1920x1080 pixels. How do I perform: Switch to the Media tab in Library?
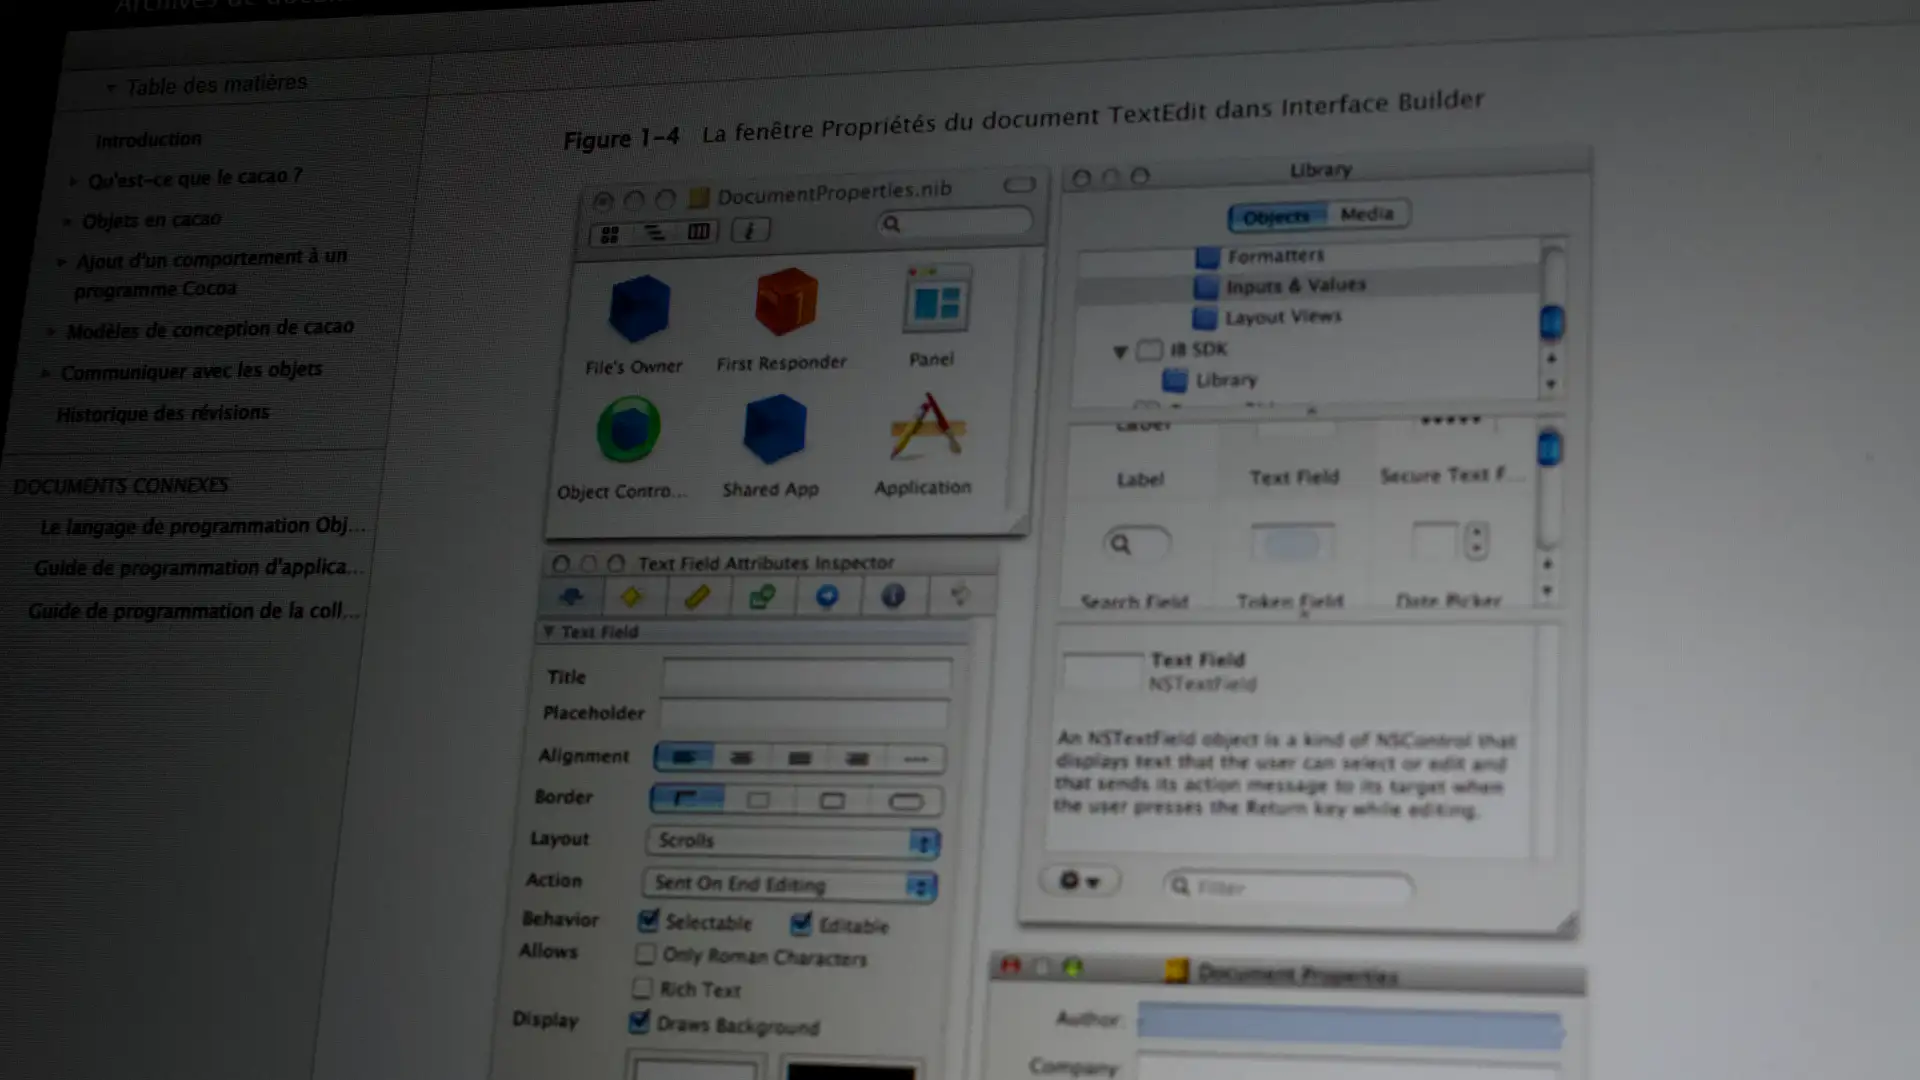1367,214
